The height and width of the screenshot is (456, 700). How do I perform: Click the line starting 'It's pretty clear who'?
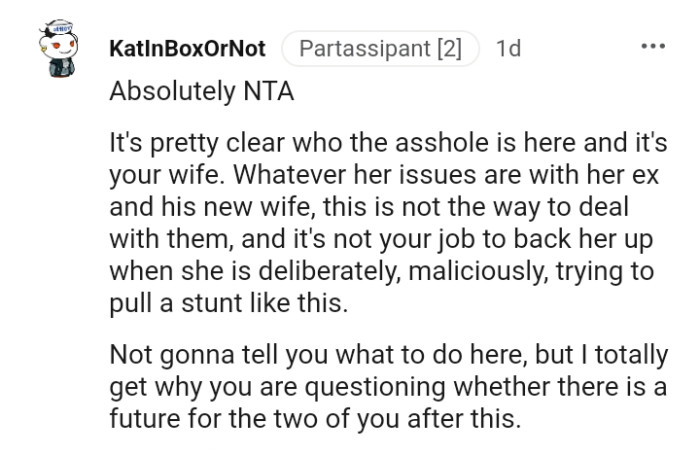point(388,143)
